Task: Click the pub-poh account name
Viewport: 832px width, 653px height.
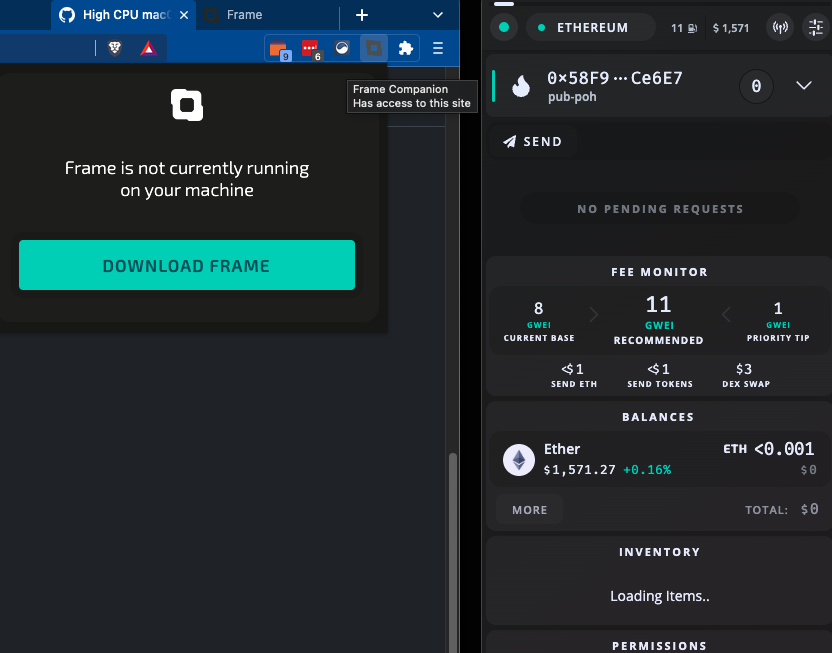Action: pos(572,97)
